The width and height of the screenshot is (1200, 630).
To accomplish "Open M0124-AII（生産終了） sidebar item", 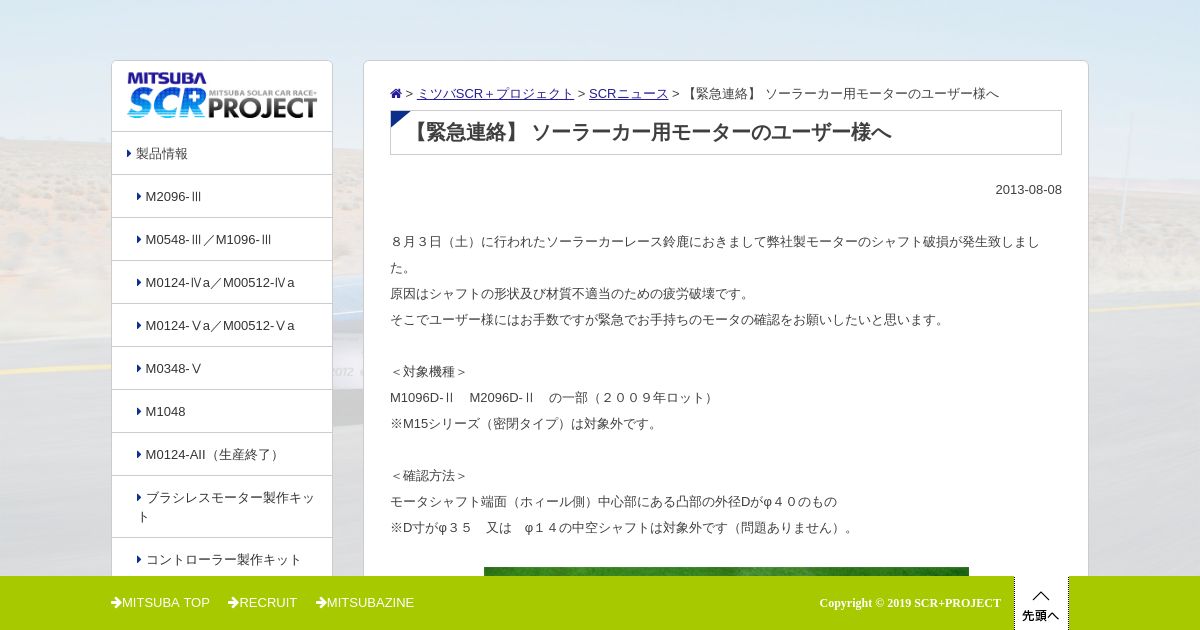I will point(222,454).
